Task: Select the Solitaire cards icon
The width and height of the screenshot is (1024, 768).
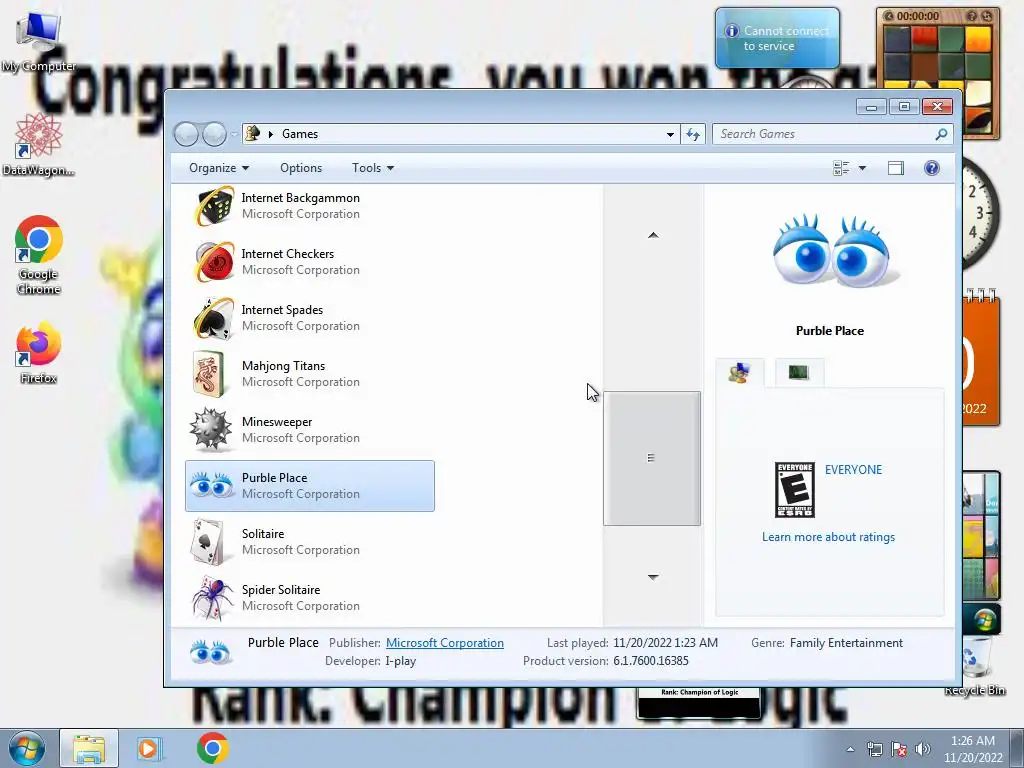Action: (209, 542)
